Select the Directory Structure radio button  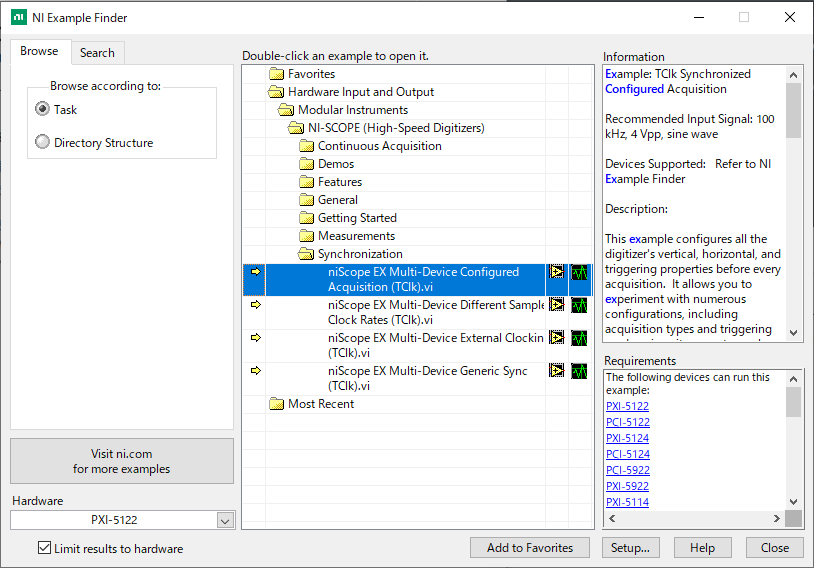coord(43,142)
